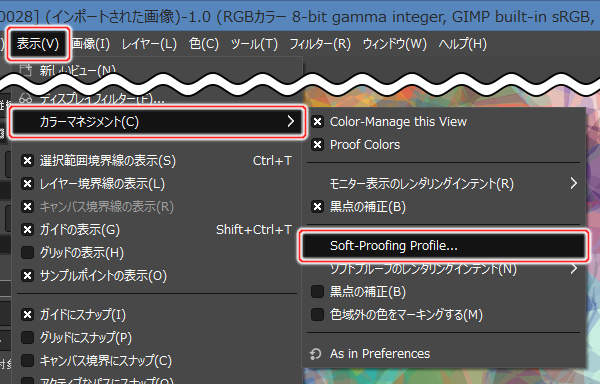Screen dimensions: 600x384
Task: Open the レイヤー(L) menu
Action: pos(149,44)
